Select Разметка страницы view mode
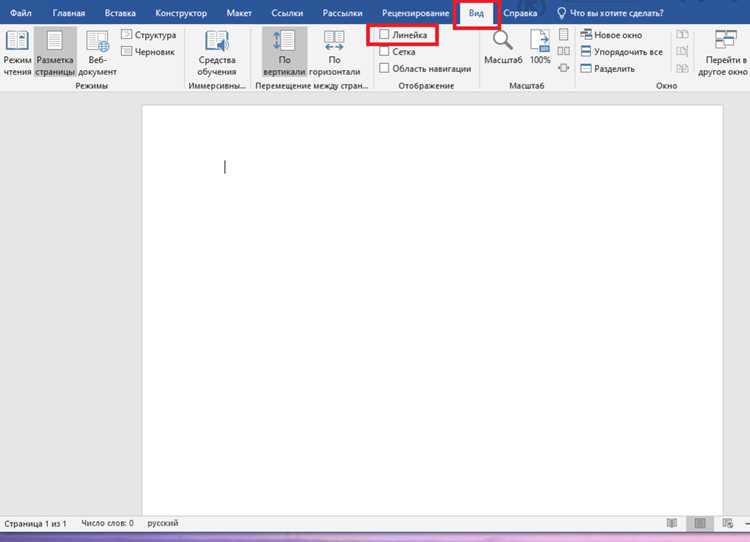This screenshot has height=542, width=750. [55, 53]
